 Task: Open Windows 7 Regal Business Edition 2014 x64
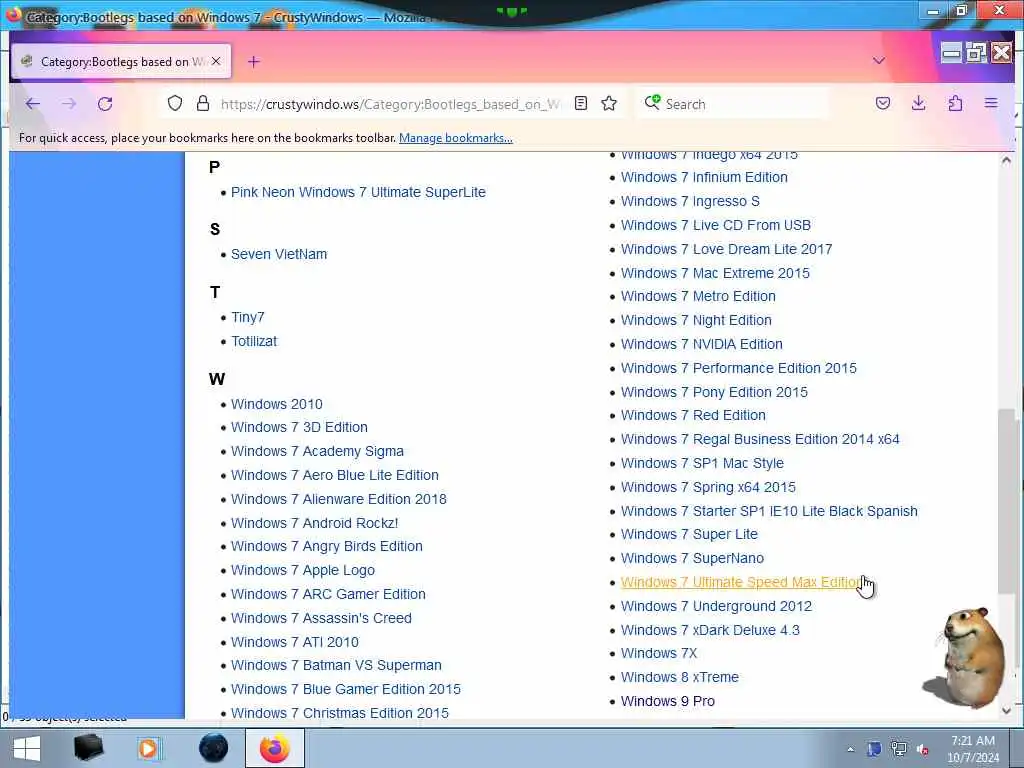click(760, 440)
